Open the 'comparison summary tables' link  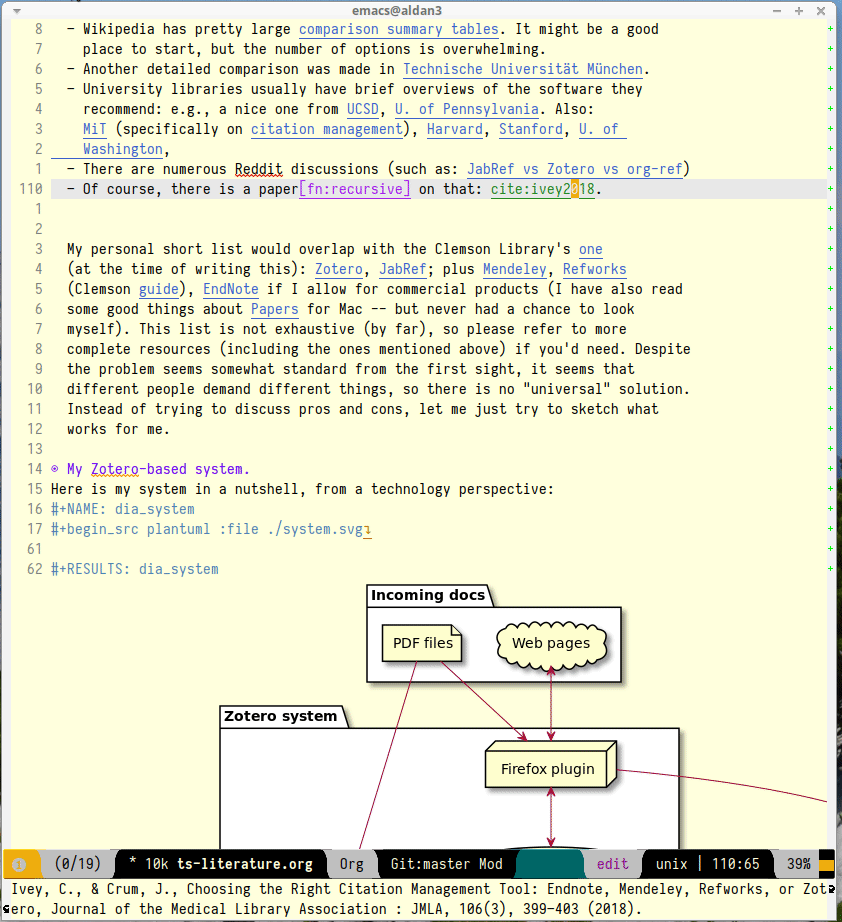coord(399,29)
